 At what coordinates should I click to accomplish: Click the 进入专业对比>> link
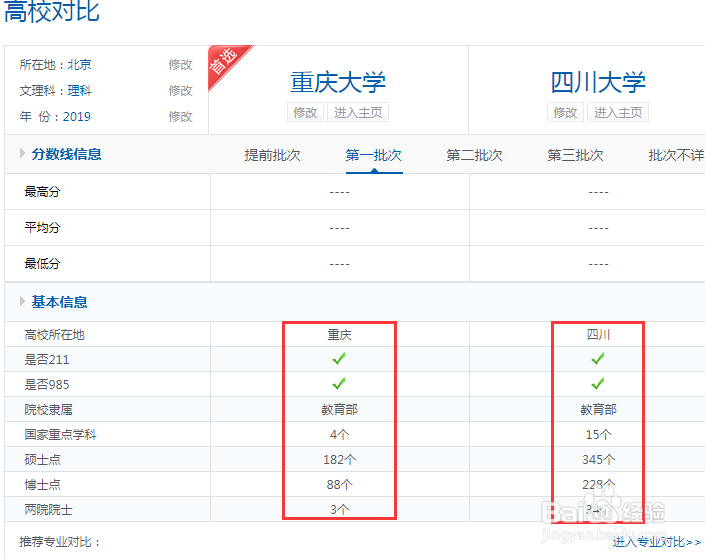click(656, 542)
